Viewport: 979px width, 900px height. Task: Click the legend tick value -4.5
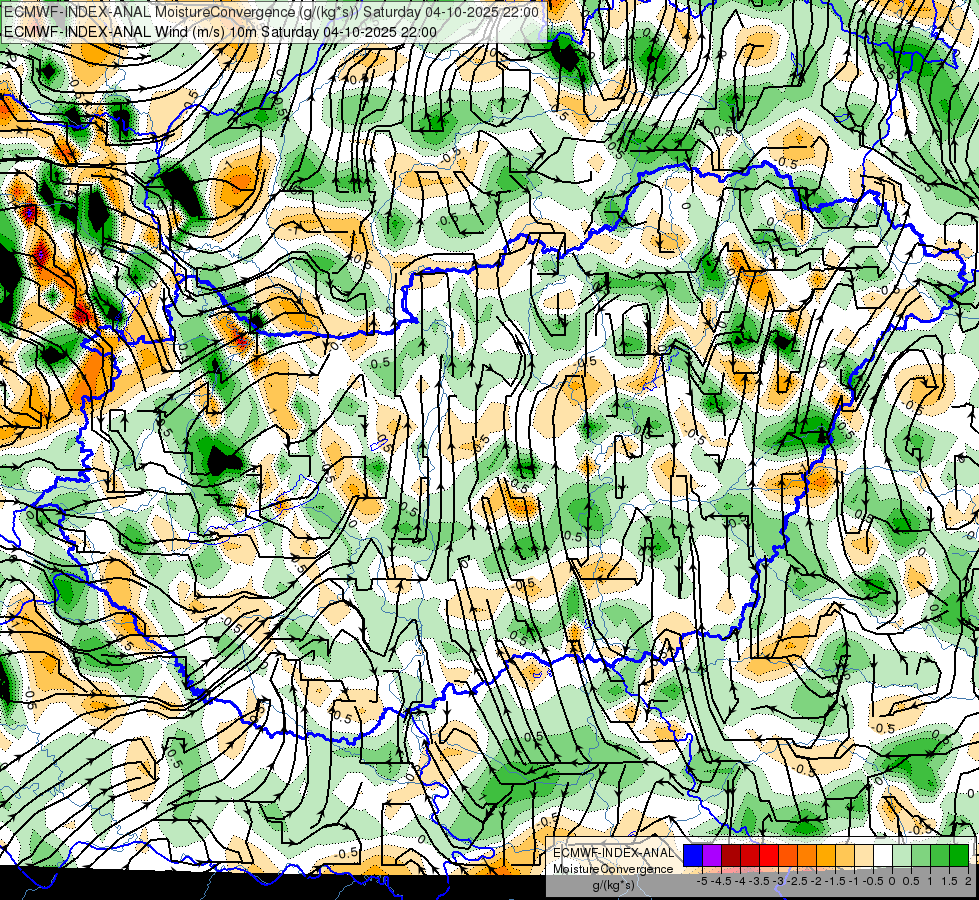(x=722, y=881)
